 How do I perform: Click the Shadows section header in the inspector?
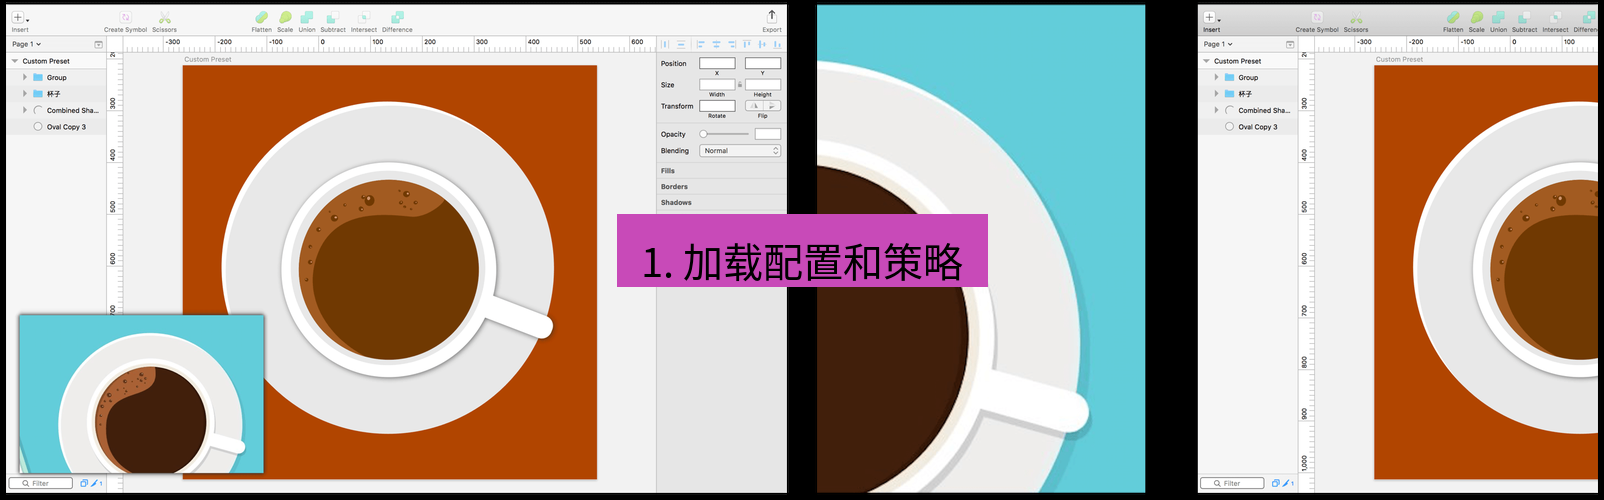[x=676, y=203]
